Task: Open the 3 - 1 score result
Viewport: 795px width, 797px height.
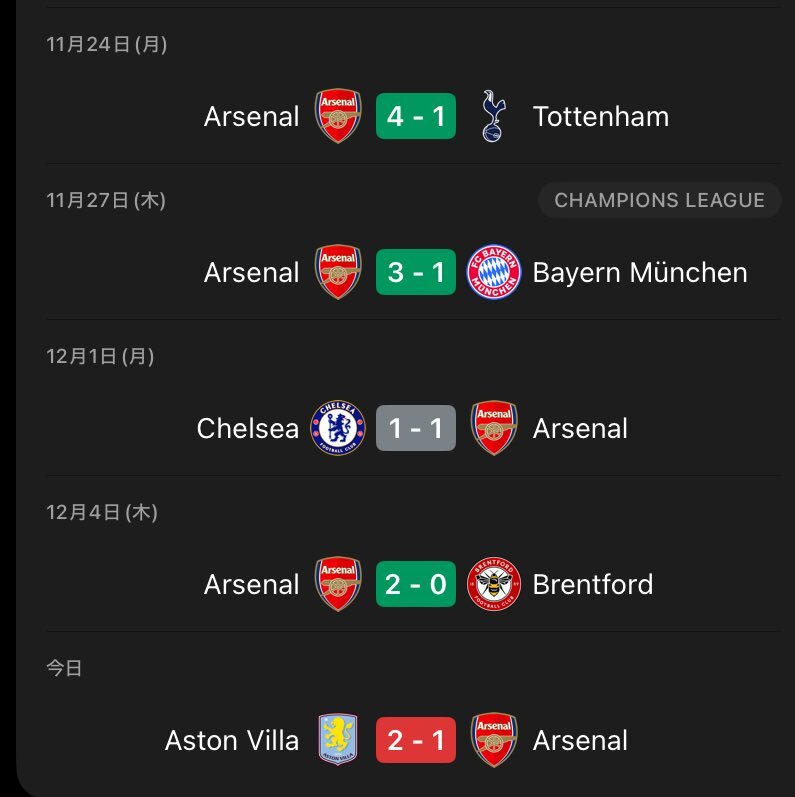Action: click(416, 272)
